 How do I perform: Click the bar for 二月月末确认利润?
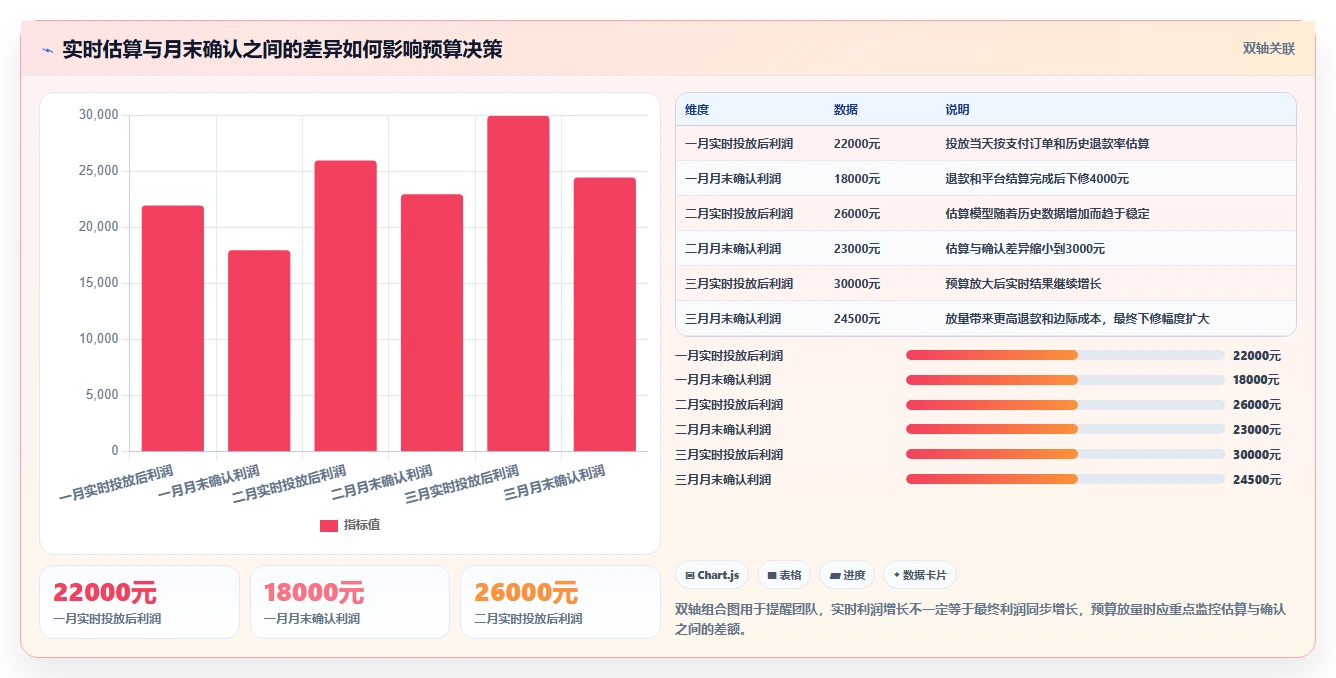[432, 323]
